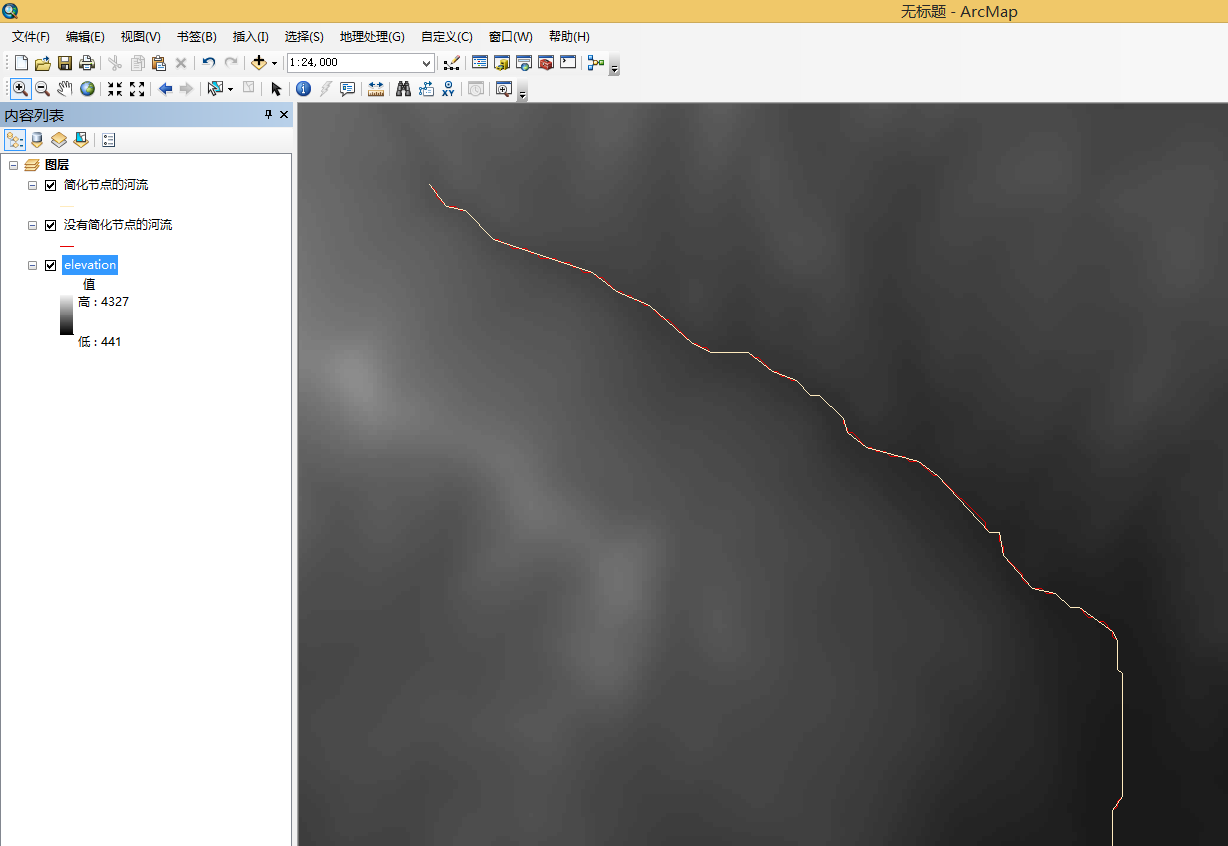Click the Cut scissors icon
Screen dimensions: 1228x846
click(115, 62)
